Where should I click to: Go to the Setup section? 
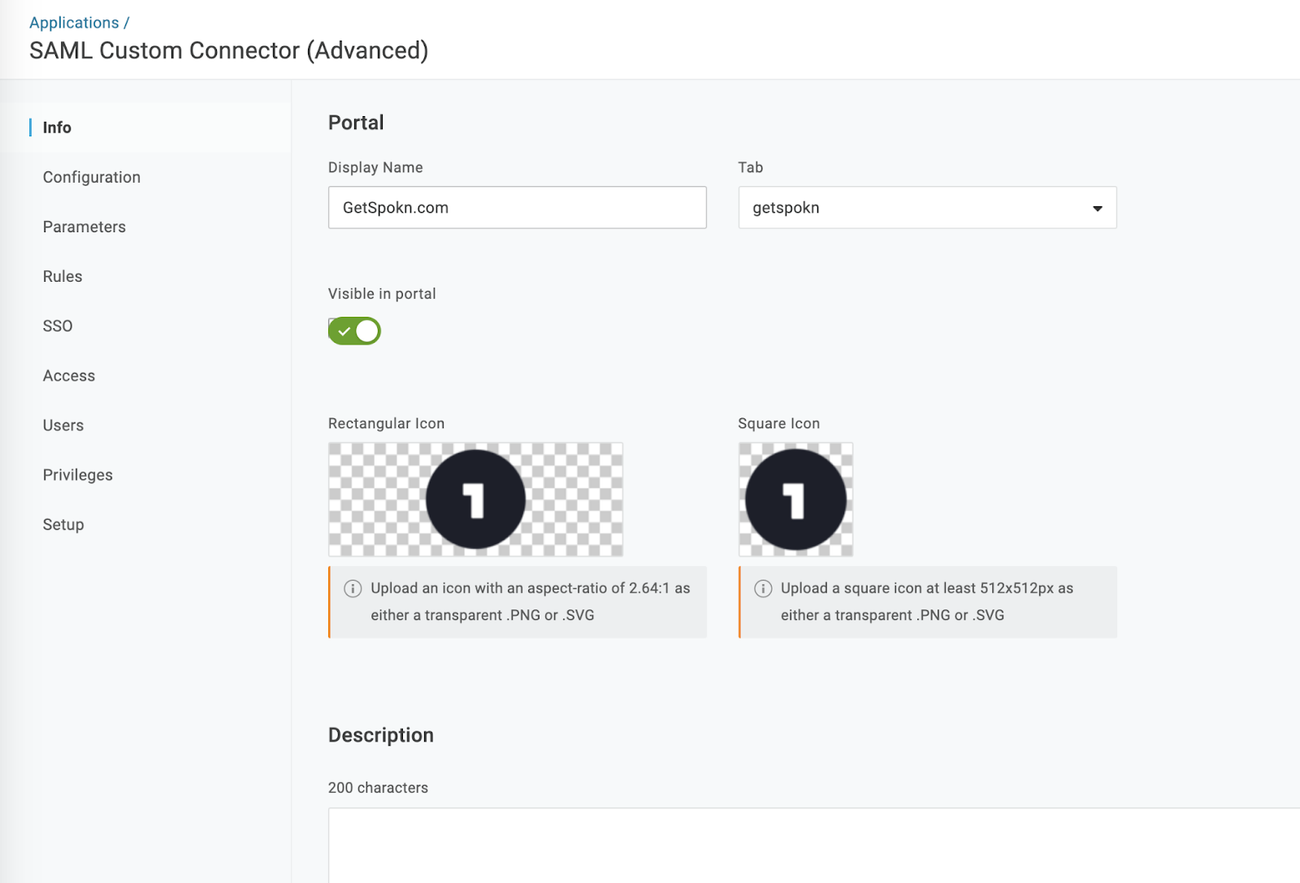(63, 524)
